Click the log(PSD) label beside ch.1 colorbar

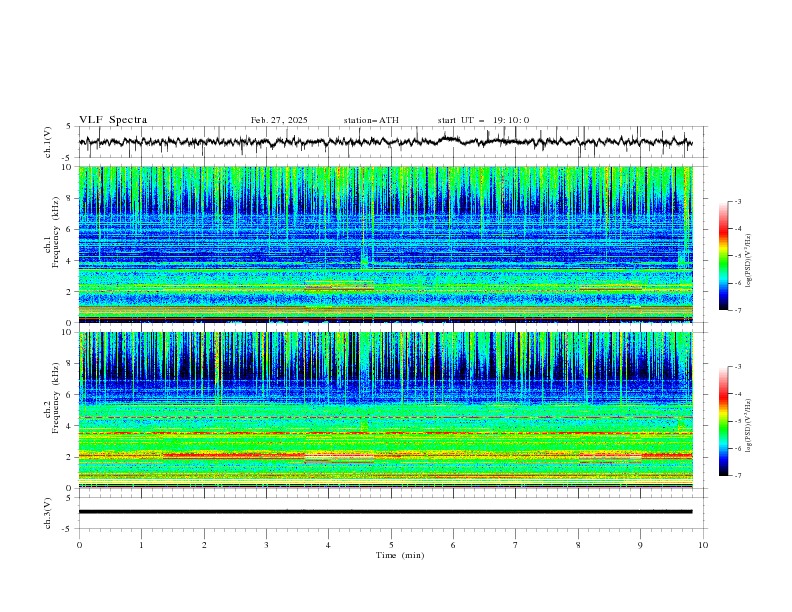748,261
